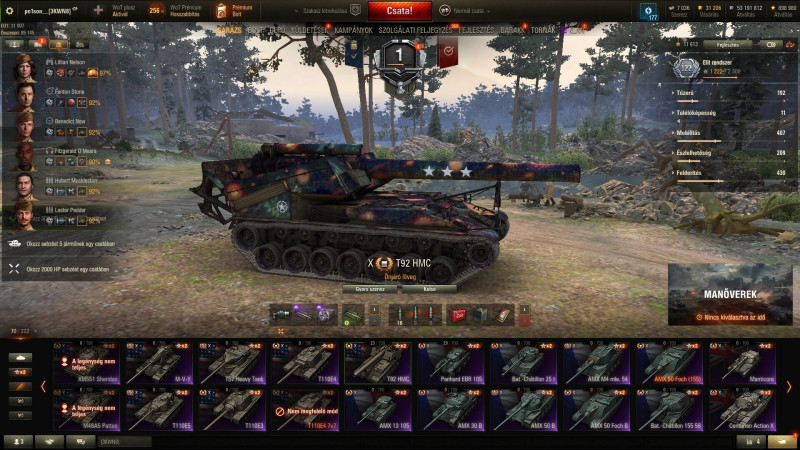Screen dimensions: 800x450
Task: Switch to the KAMPÁNYOK tab
Action: (353, 30)
